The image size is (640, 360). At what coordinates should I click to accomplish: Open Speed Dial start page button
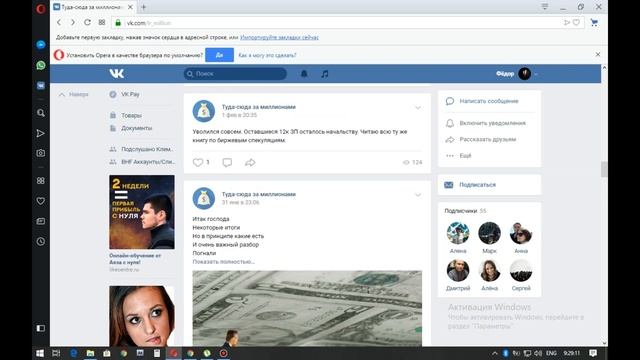(102, 22)
